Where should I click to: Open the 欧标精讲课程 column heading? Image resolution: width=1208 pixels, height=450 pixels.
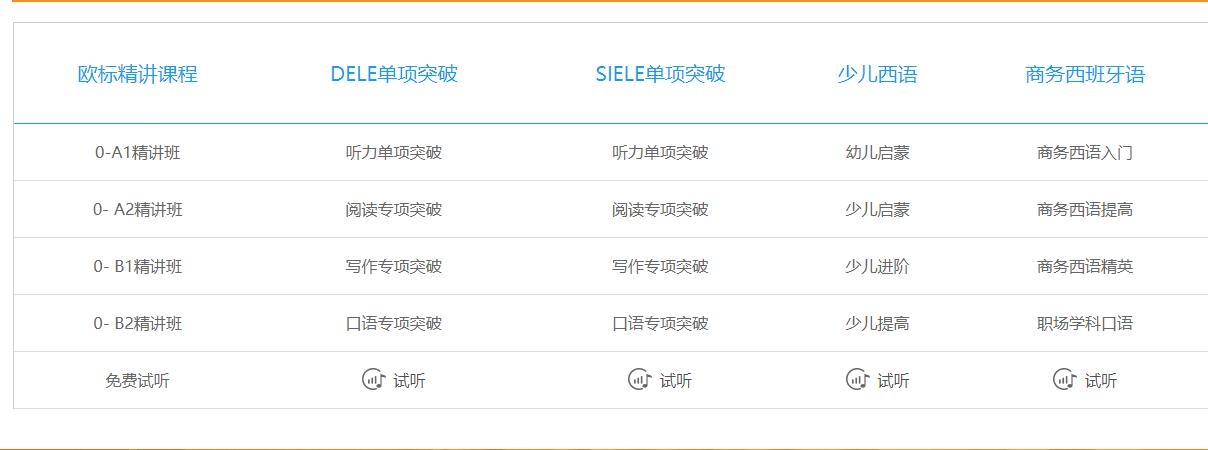138,74
